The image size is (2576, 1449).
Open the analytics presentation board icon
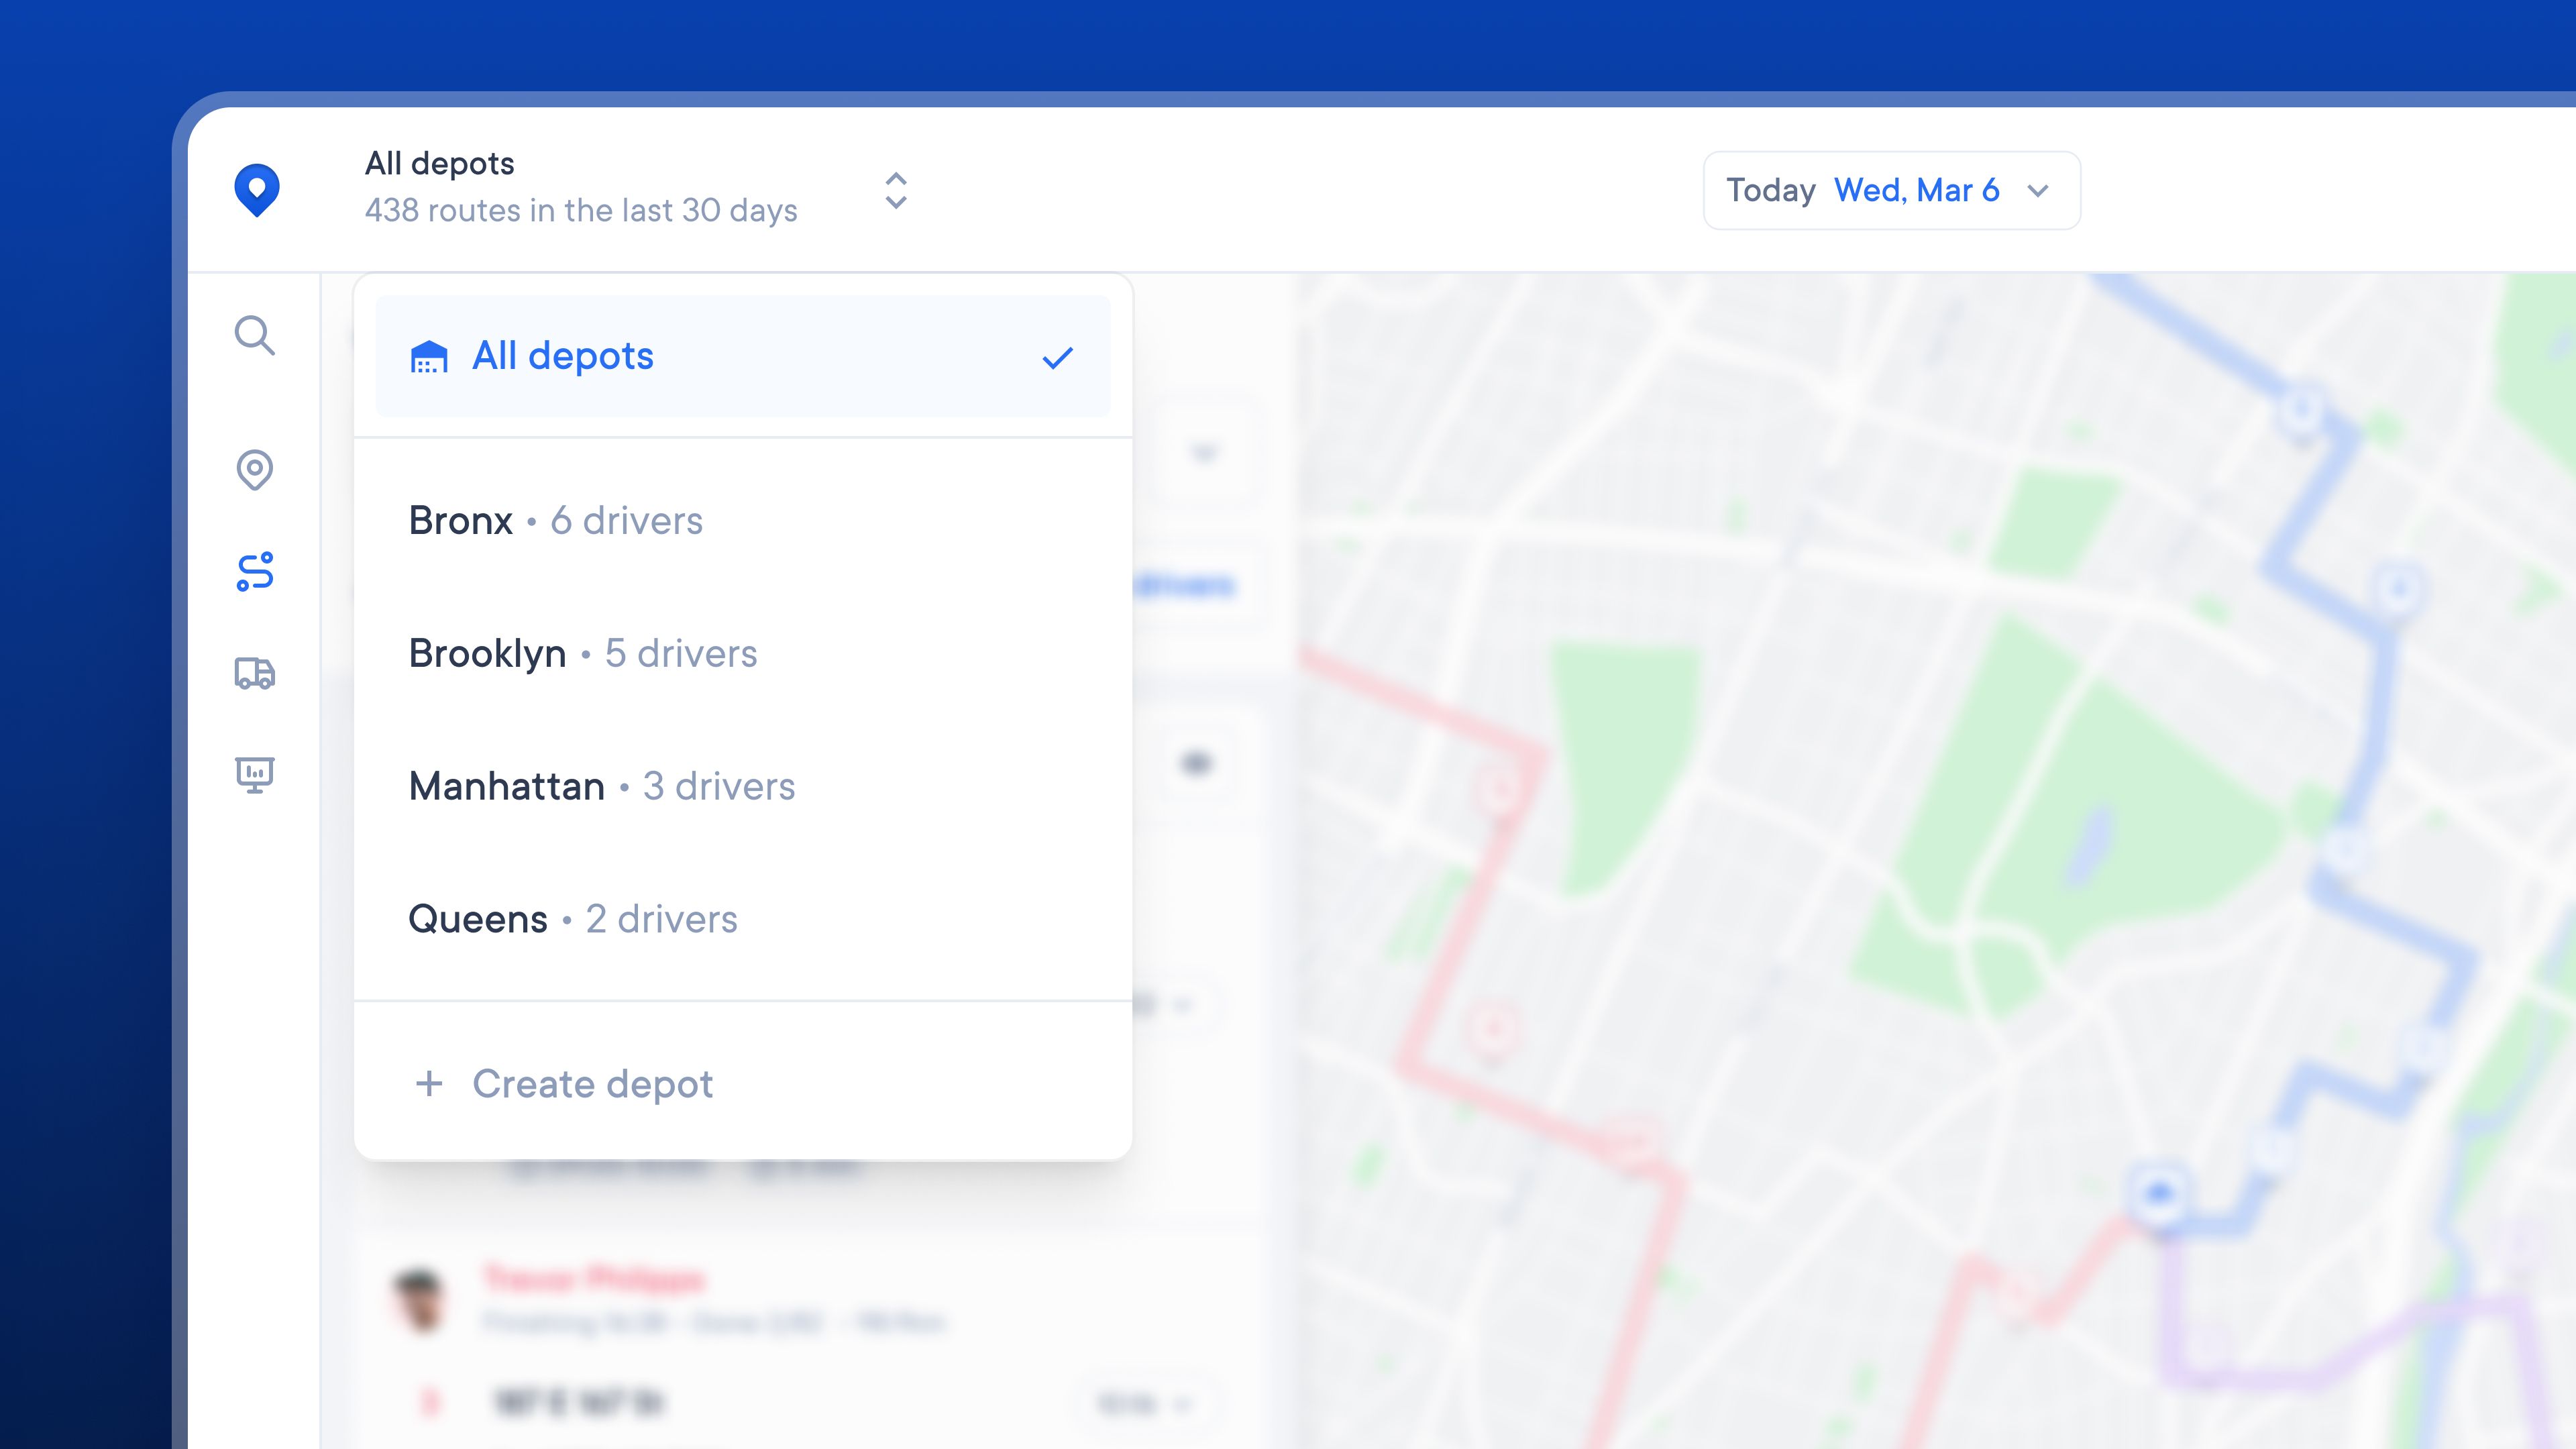[254, 774]
